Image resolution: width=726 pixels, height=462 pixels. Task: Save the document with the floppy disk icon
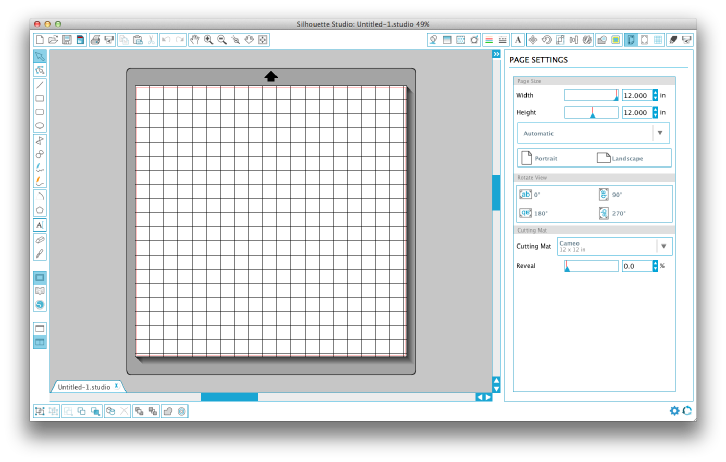click(x=67, y=40)
